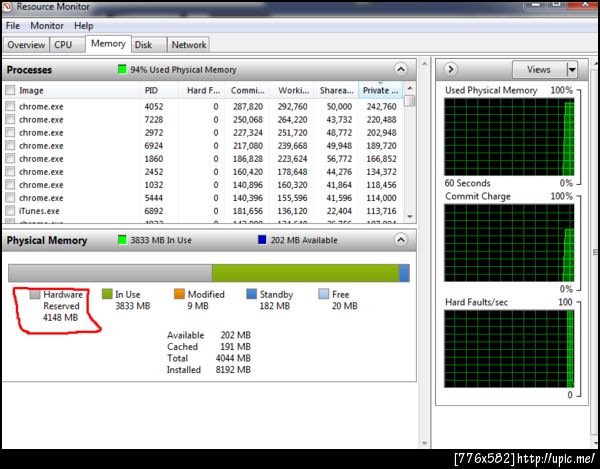600x469 pixels.
Task: Sort by the Commit column header
Action: pyautogui.click(x=247, y=90)
